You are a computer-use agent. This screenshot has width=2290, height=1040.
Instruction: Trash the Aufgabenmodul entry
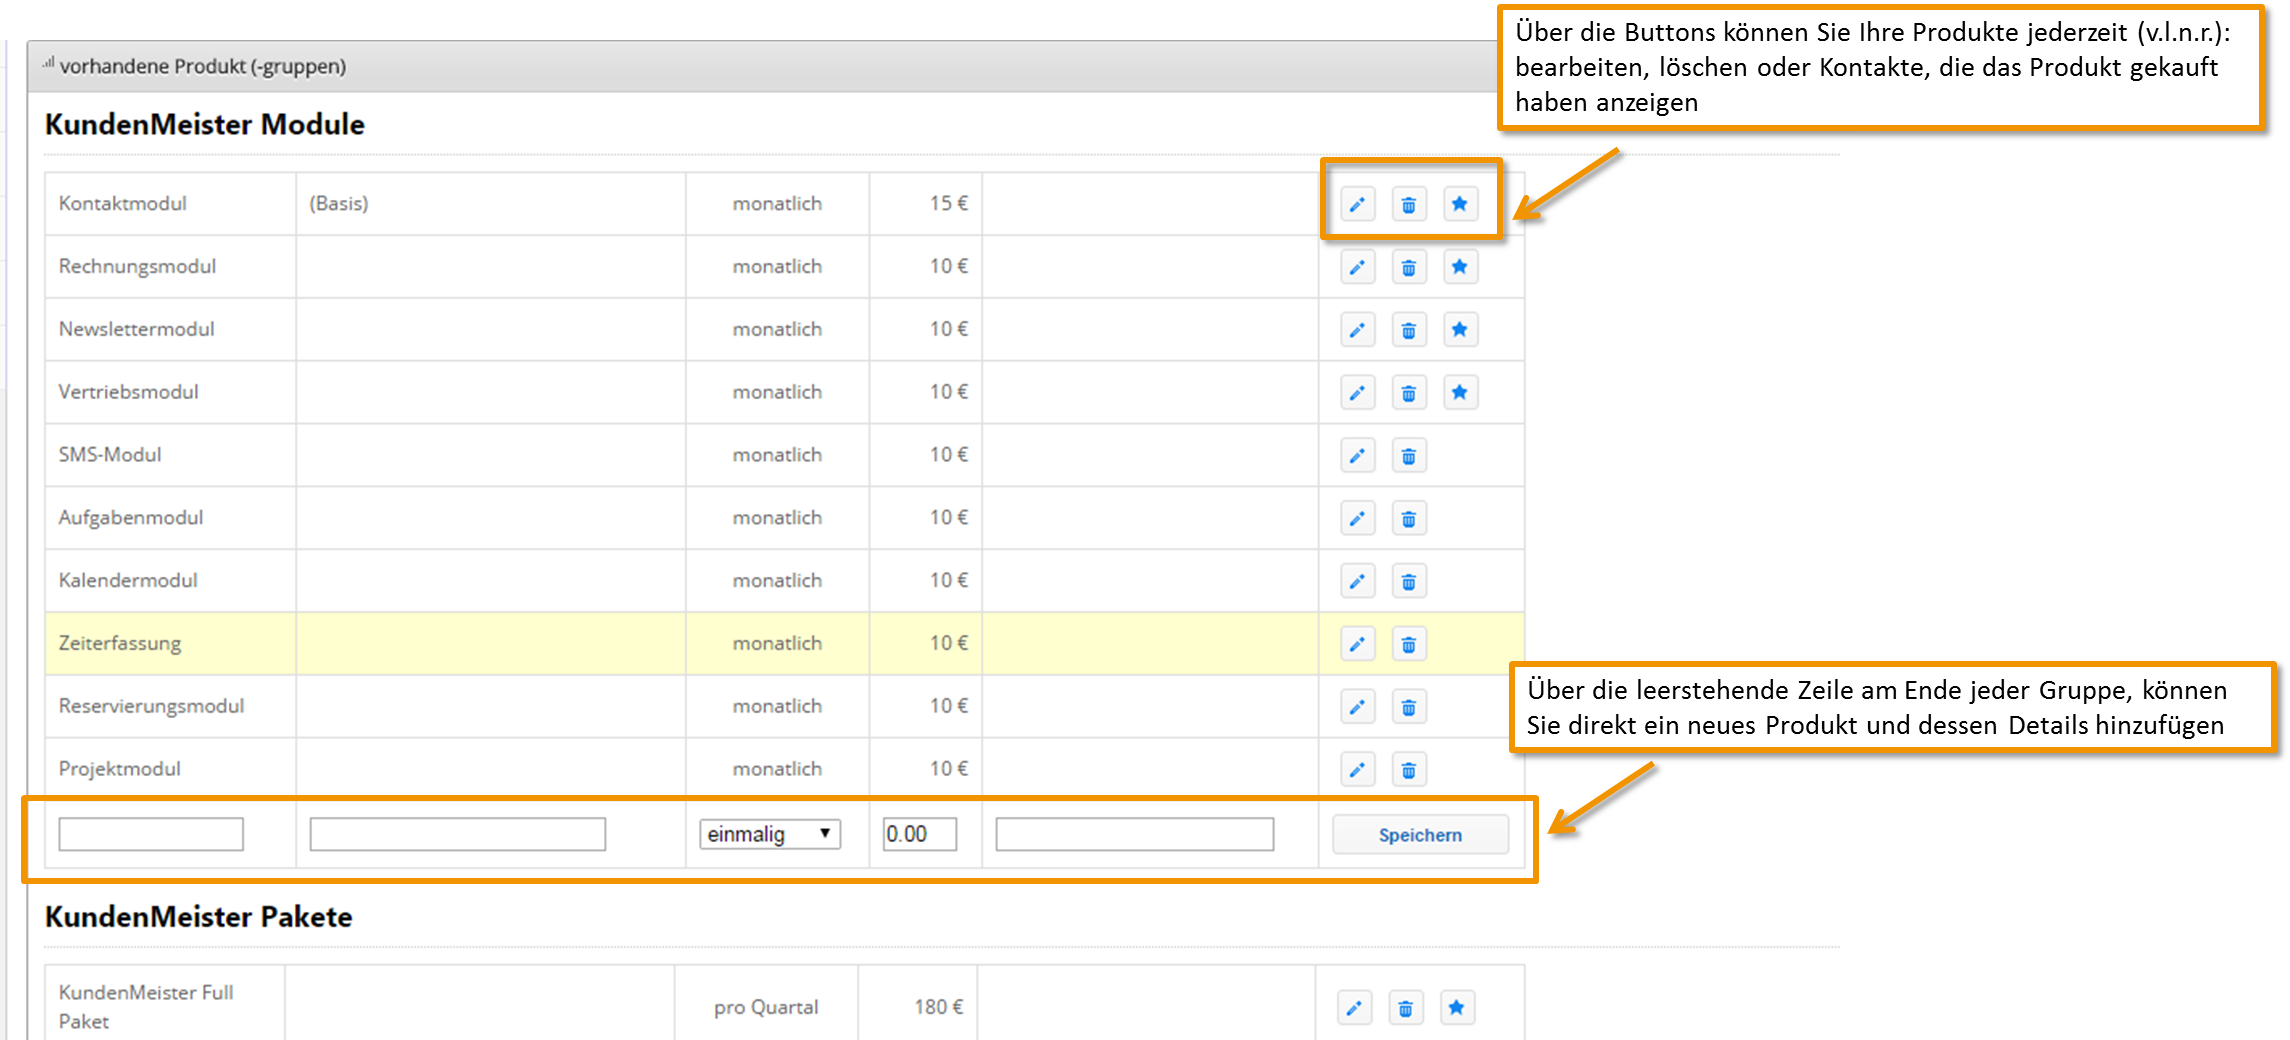point(1408,519)
